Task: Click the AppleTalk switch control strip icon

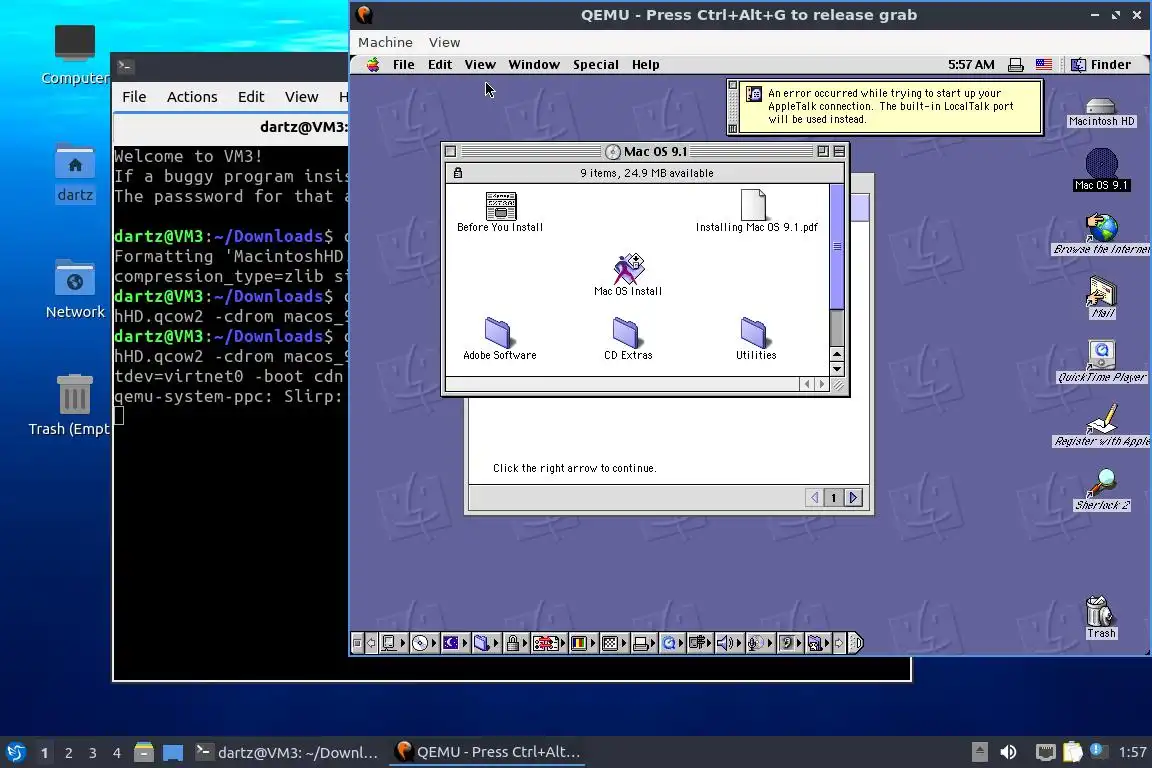Action: pyautogui.click(x=388, y=643)
